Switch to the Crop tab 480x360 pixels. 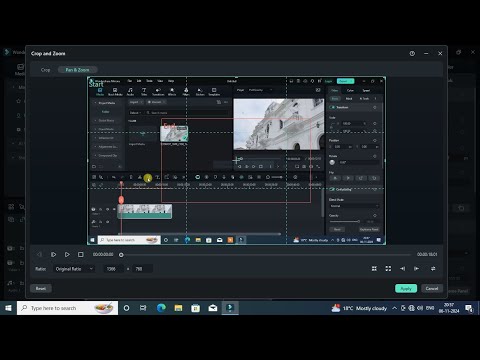(x=45, y=70)
